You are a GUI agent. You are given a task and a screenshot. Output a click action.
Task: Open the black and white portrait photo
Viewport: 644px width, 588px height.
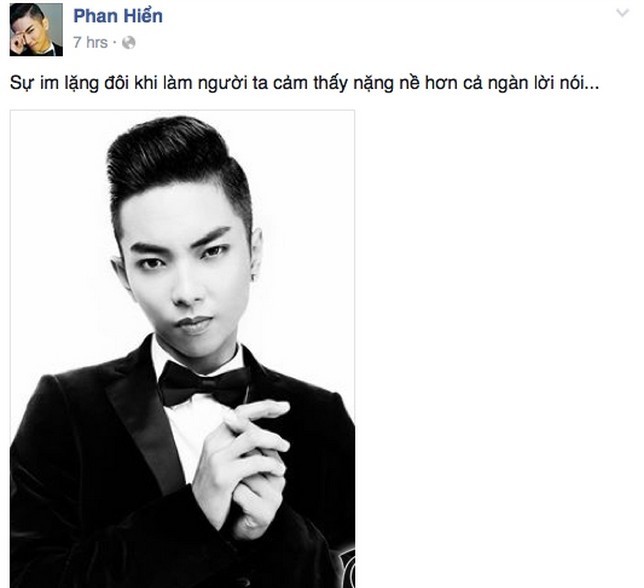182,349
